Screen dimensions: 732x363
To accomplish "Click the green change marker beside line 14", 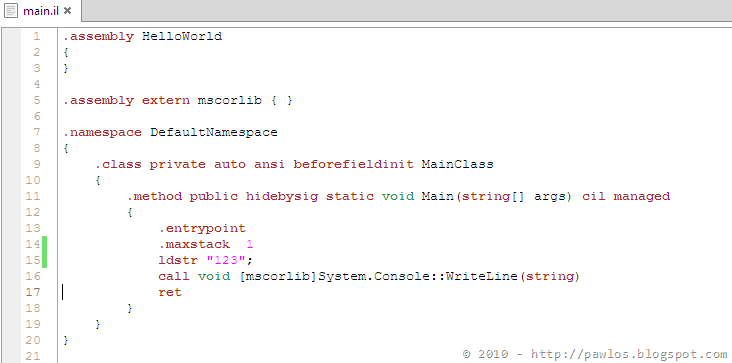I will coord(44,244).
